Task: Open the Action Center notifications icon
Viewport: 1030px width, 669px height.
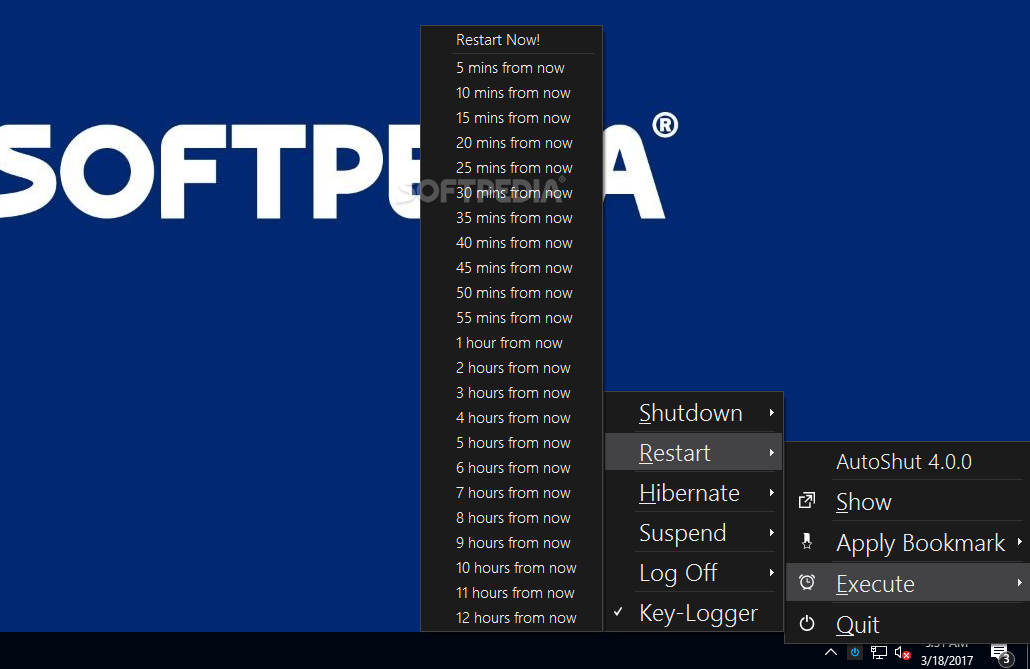Action: pos(1002,655)
